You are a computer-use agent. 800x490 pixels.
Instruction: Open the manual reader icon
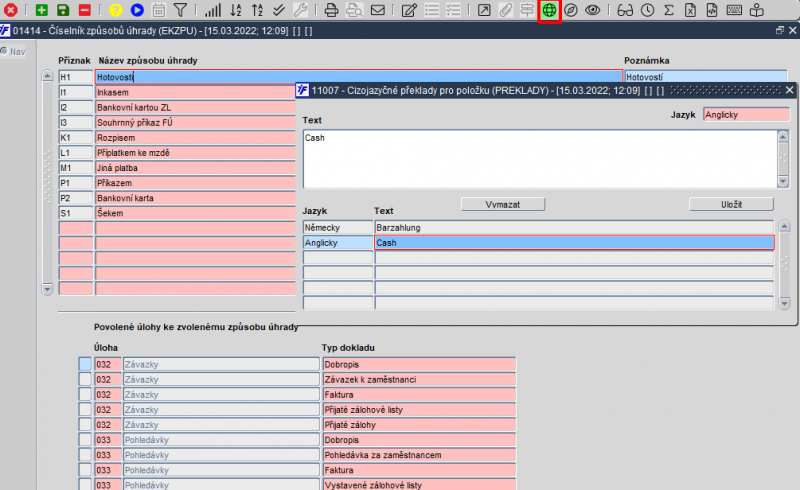757,10
